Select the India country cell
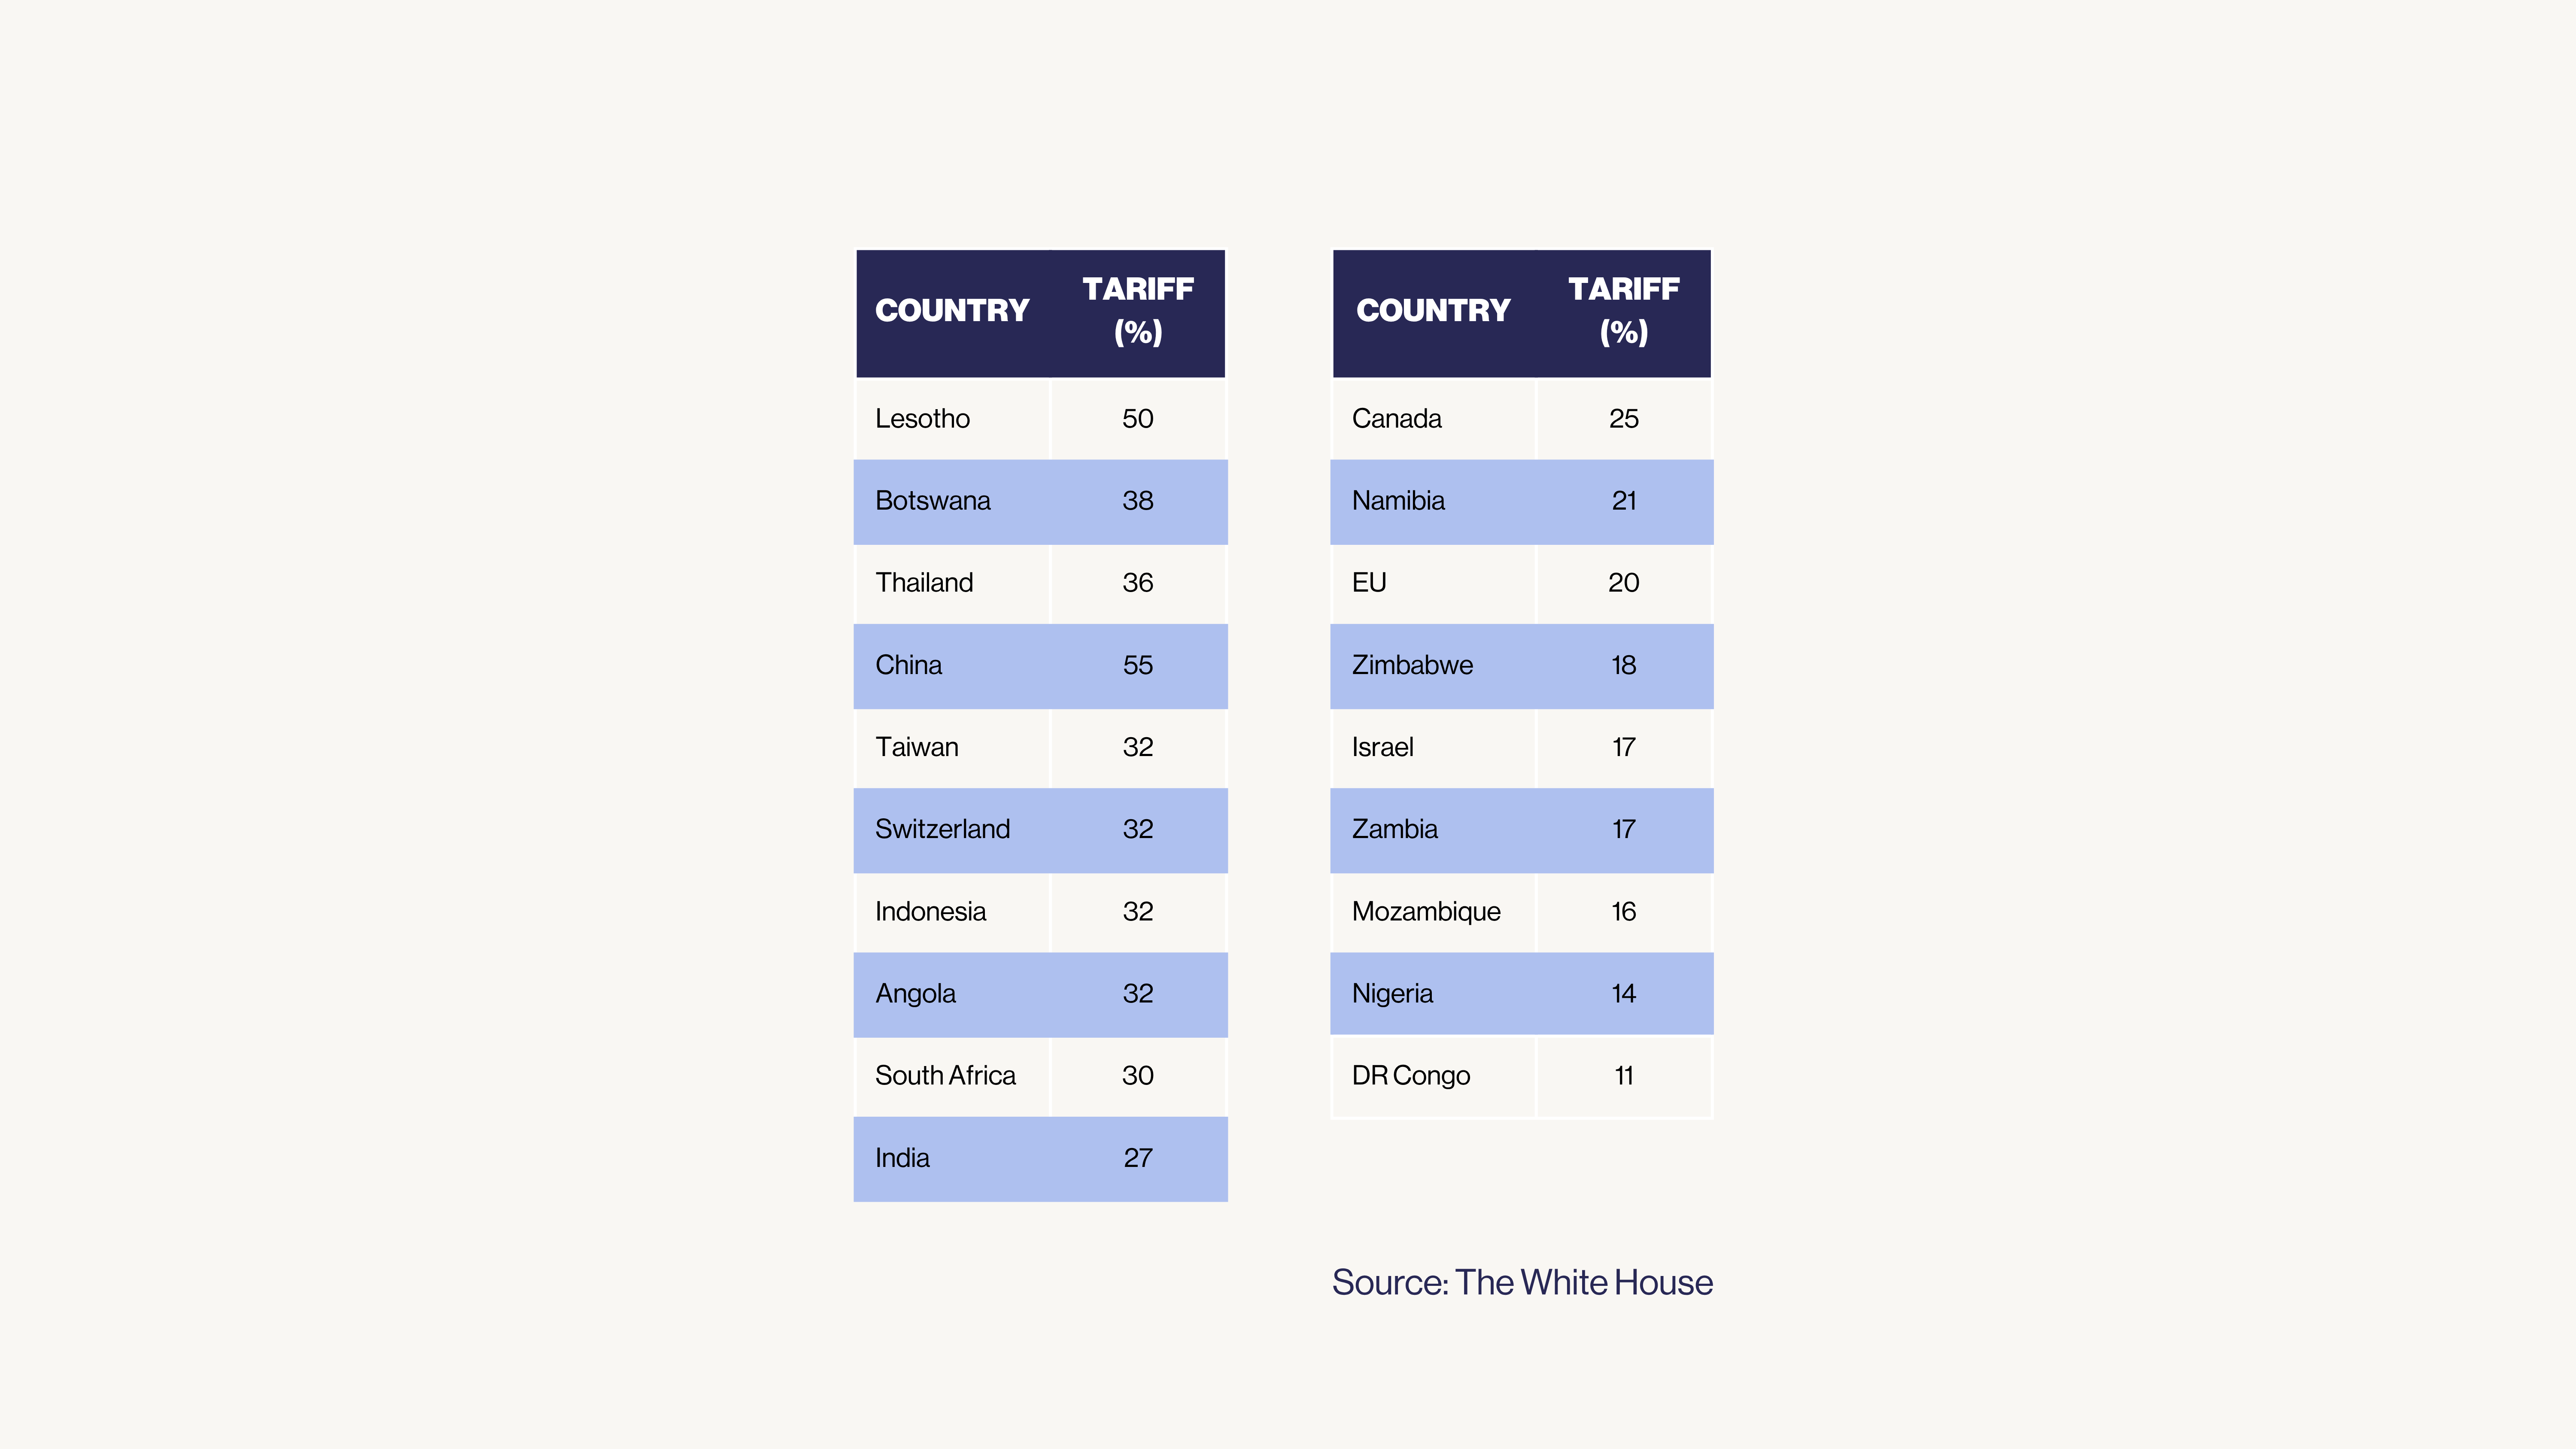The height and width of the screenshot is (1449, 2576). pyautogui.click(x=902, y=1158)
